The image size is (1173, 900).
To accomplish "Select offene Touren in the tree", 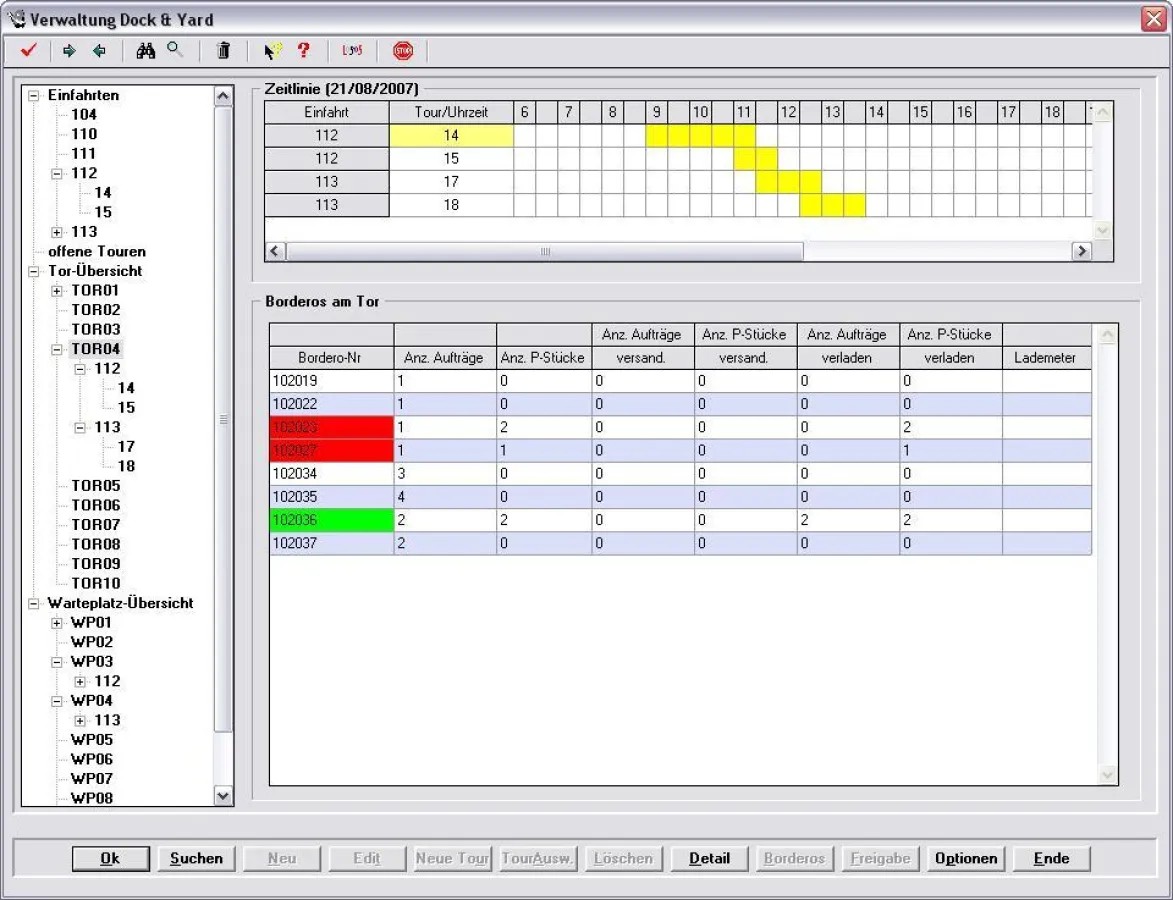I will point(96,252).
